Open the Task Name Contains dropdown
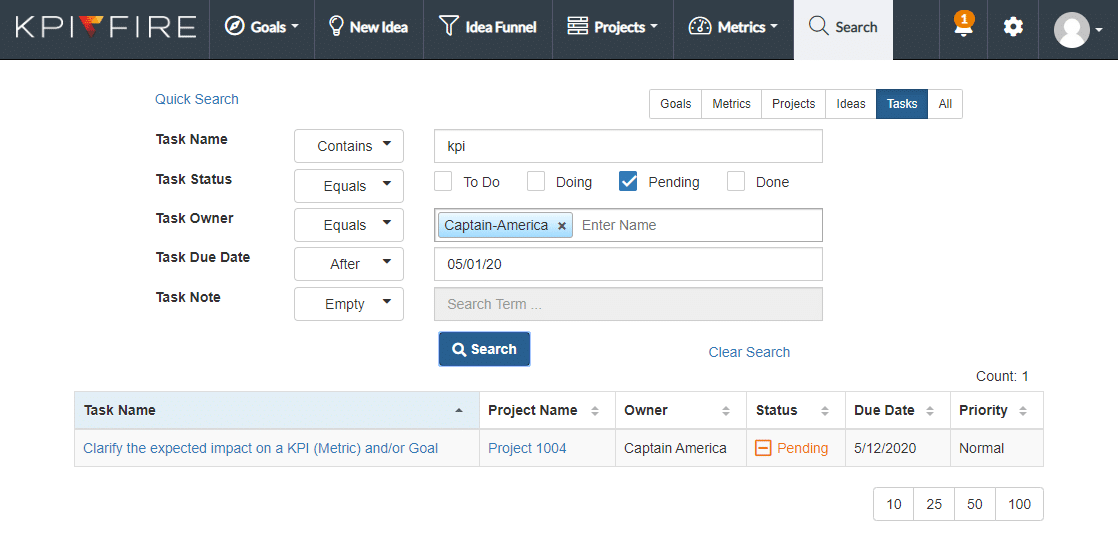 click(x=349, y=146)
